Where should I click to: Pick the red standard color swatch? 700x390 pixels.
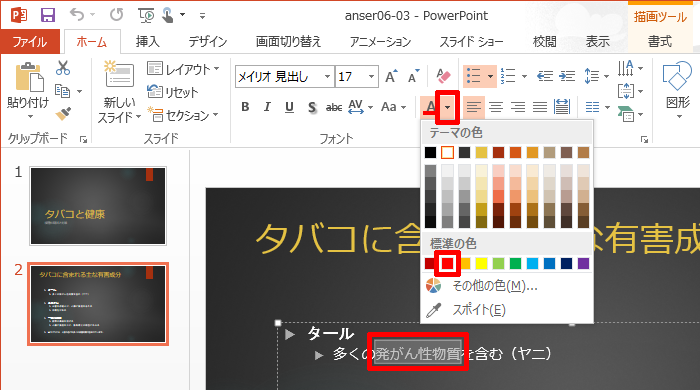pyautogui.click(x=447, y=264)
